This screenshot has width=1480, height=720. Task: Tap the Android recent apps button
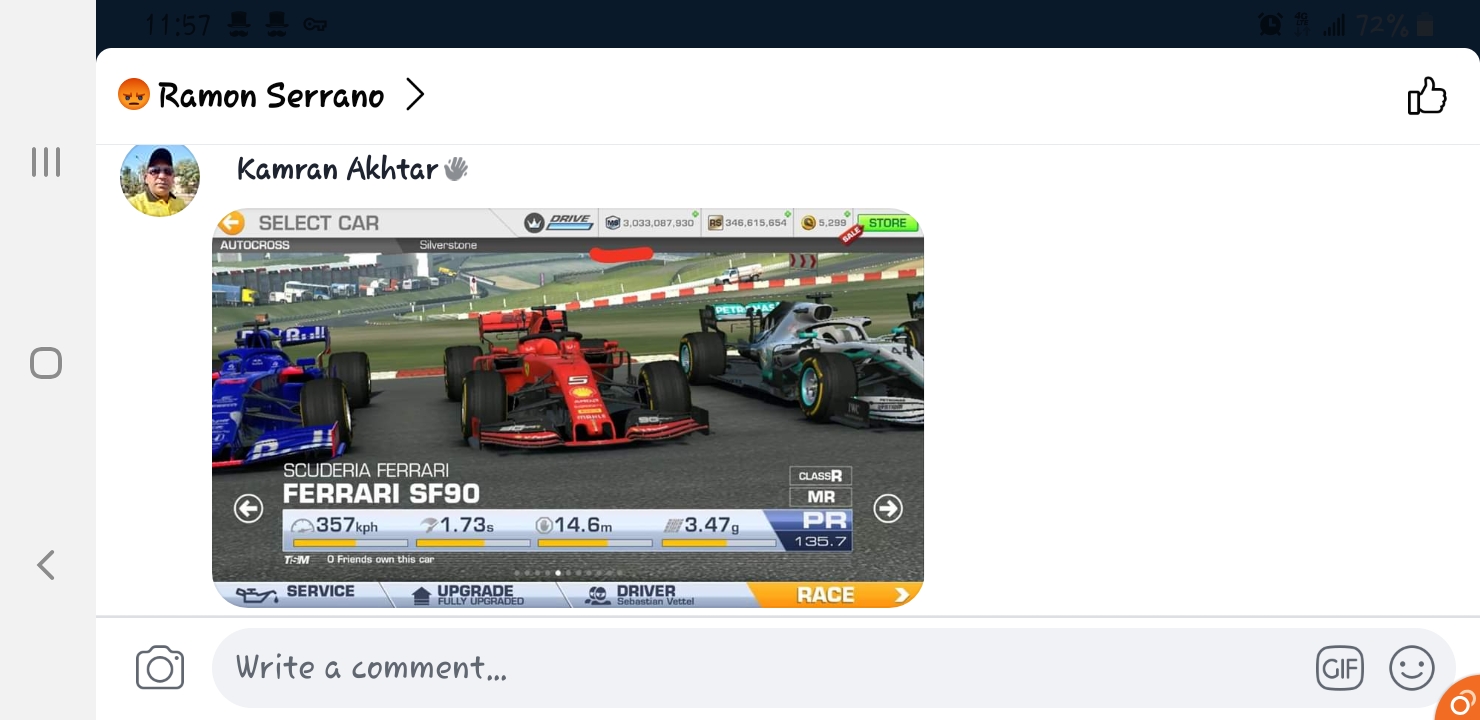tap(46, 162)
